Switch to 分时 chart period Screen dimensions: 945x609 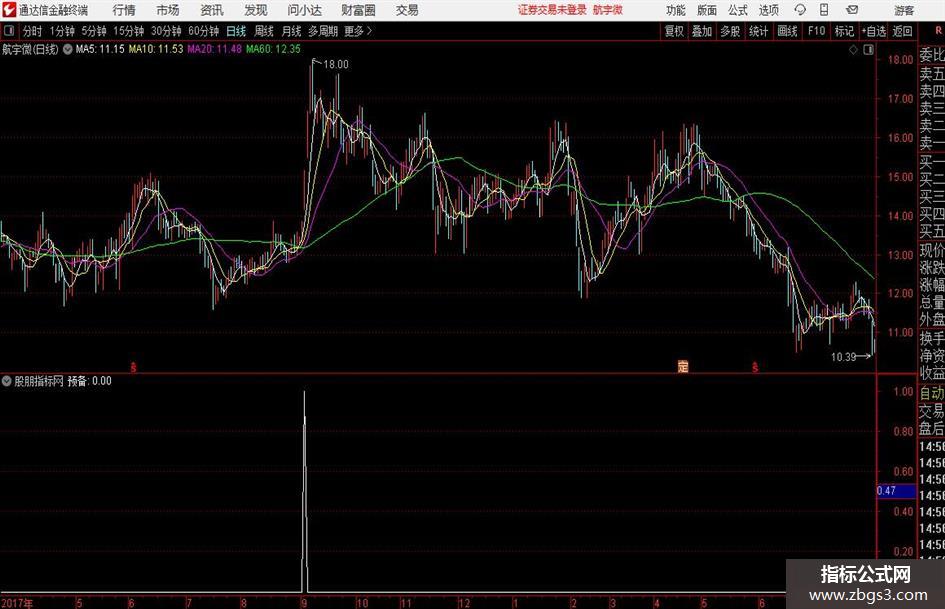pos(33,31)
